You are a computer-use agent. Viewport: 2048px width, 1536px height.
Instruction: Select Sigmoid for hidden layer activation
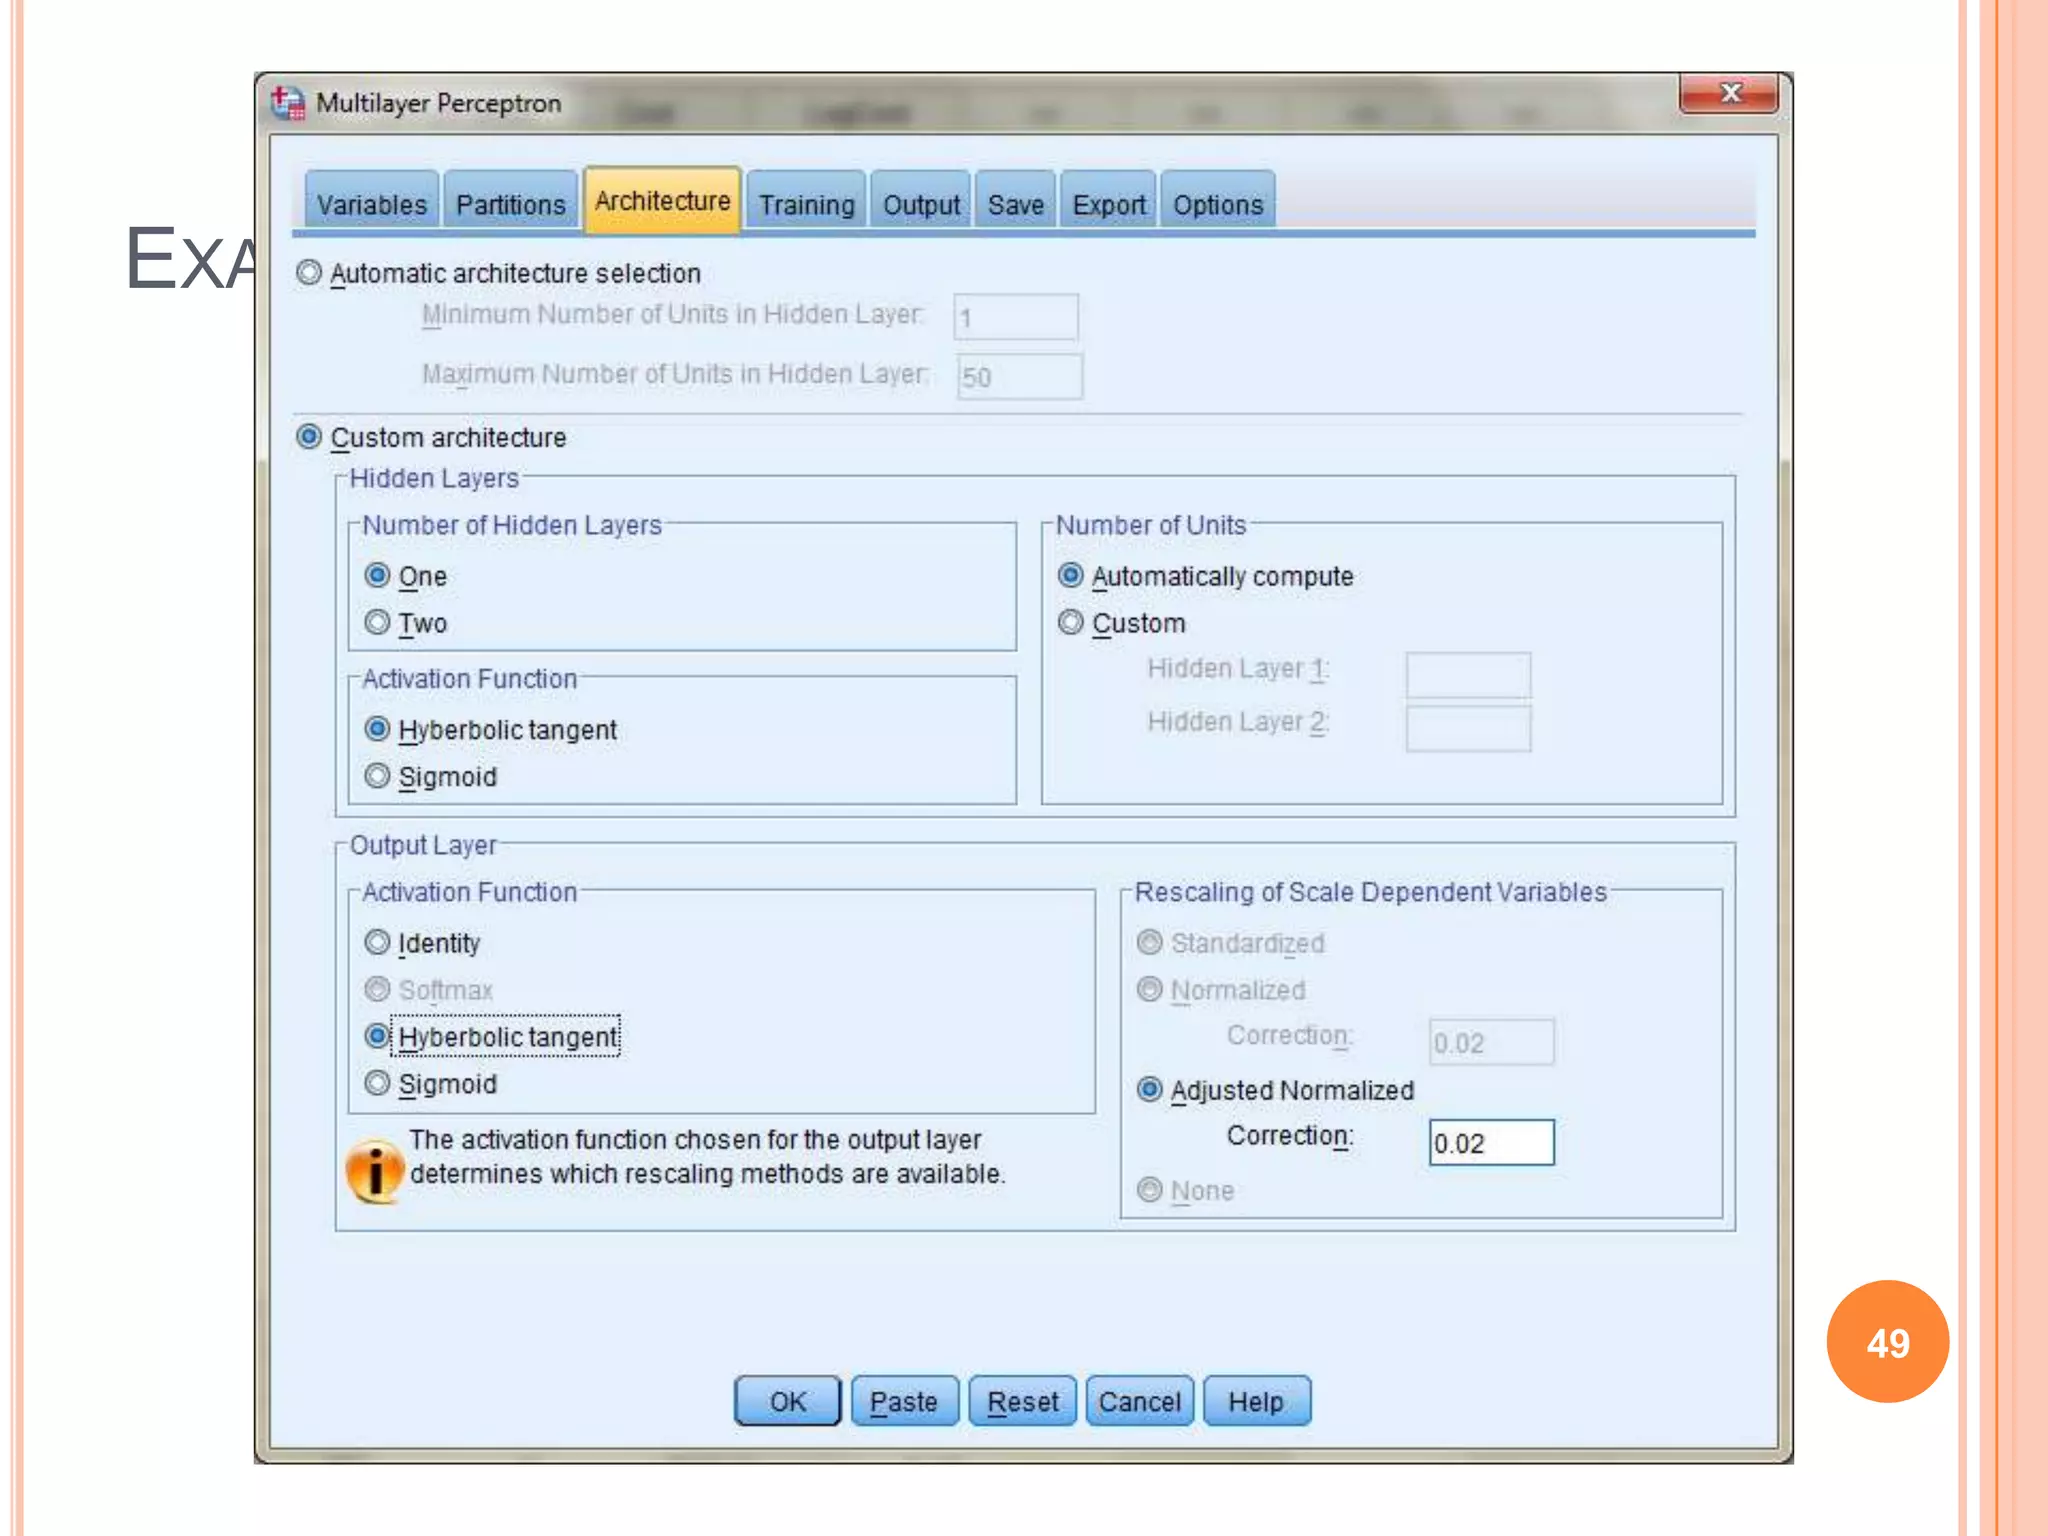pyautogui.click(x=377, y=776)
